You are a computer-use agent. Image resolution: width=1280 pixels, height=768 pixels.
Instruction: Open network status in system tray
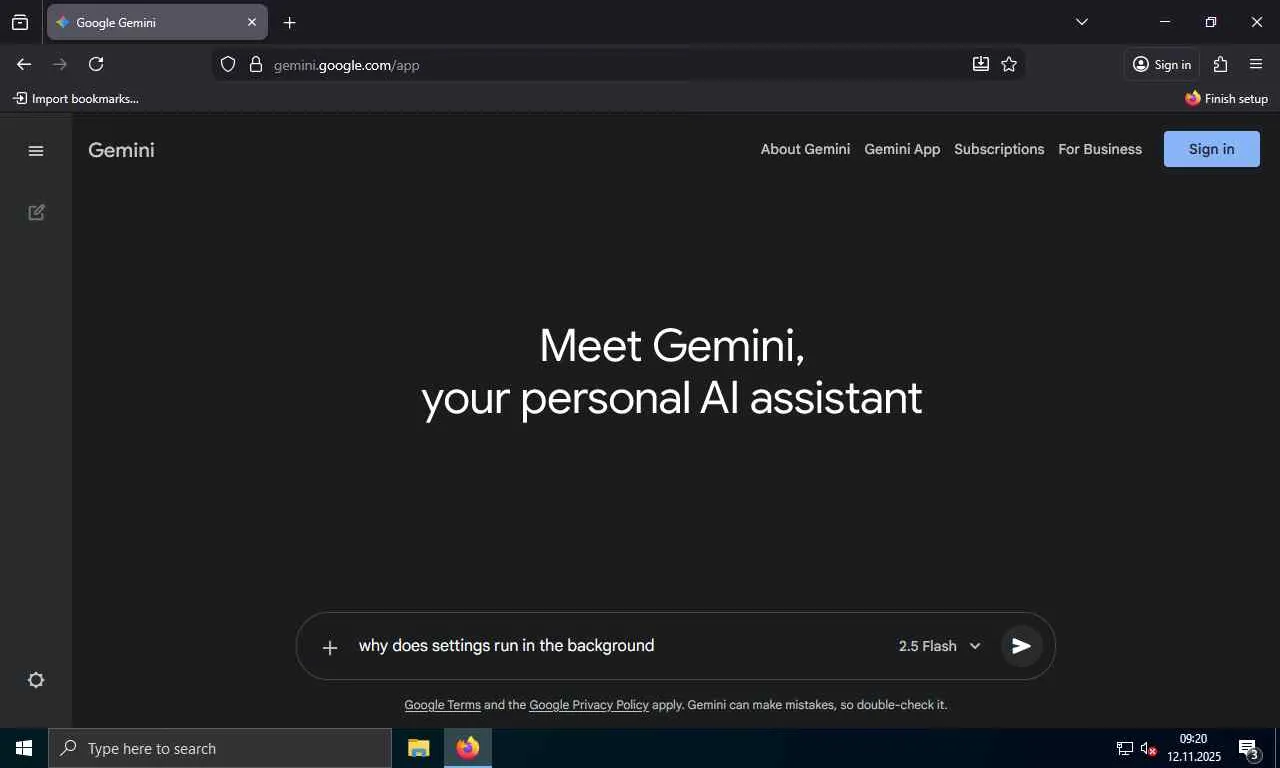point(1125,748)
